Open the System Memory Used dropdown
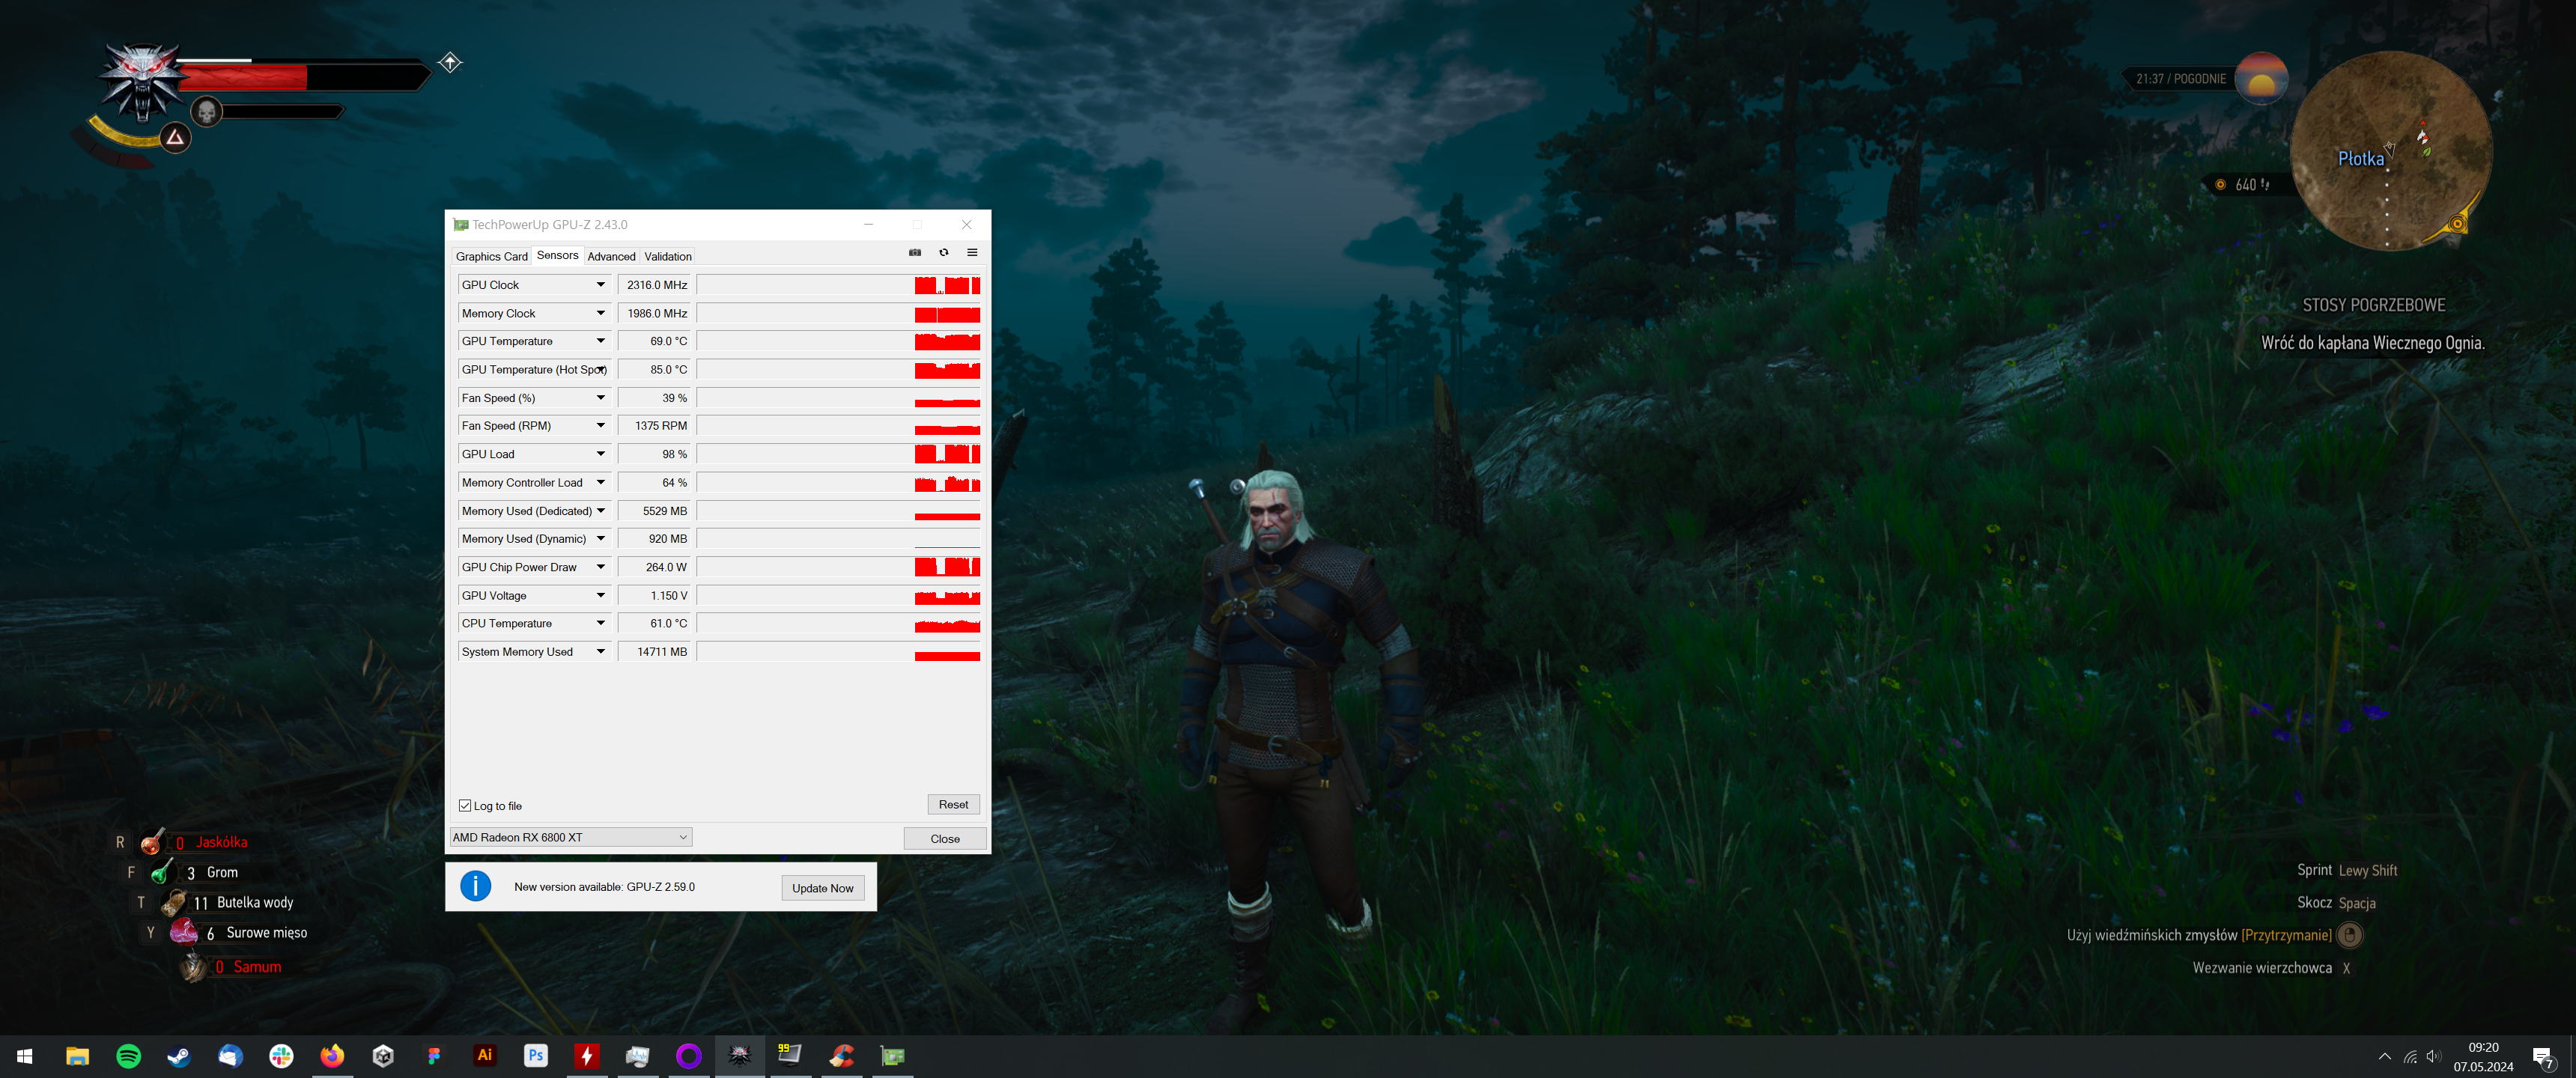The image size is (2576, 1078). click(601, 652)
